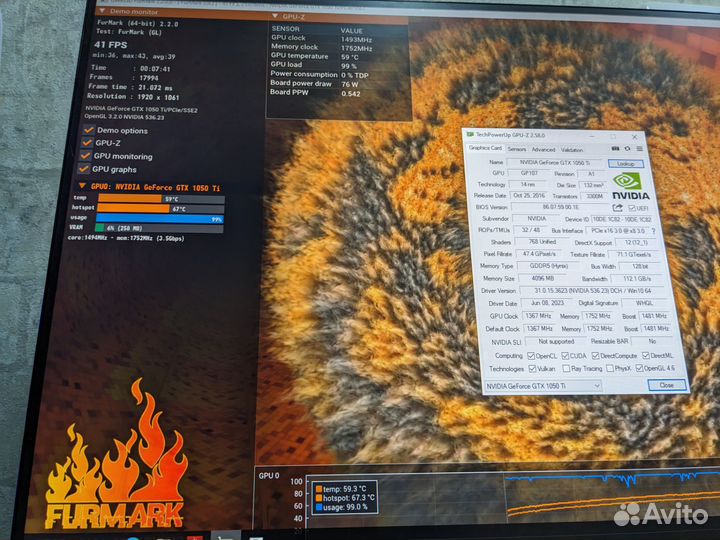Open the Advanced tab
Image resolution: width=720 pixels, height=540 pixels.
tap(543, 150)
